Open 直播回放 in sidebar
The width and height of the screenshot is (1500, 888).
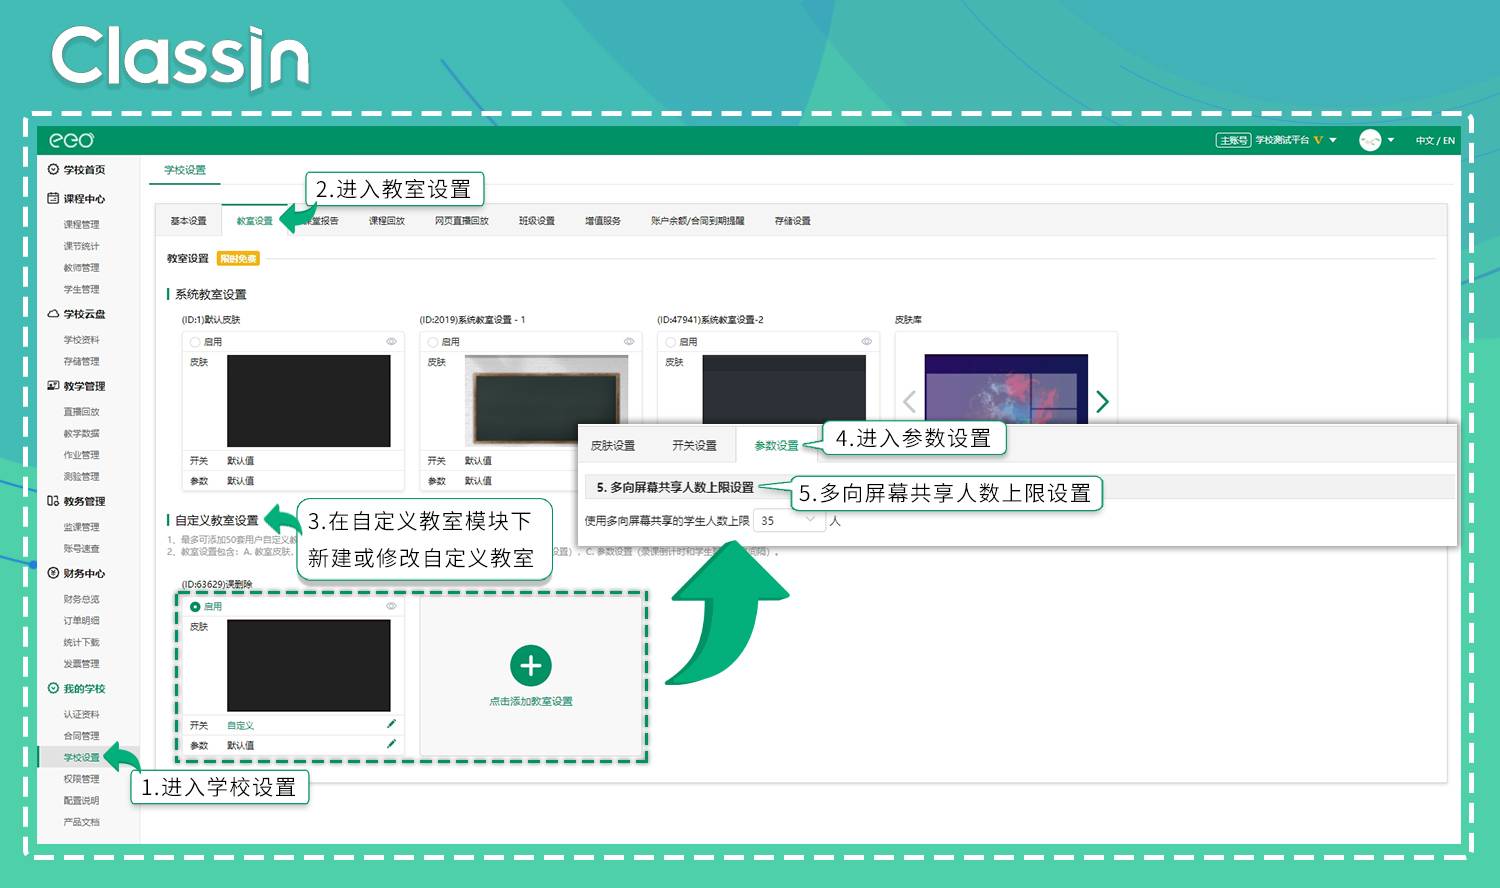(x=81, y=412)
